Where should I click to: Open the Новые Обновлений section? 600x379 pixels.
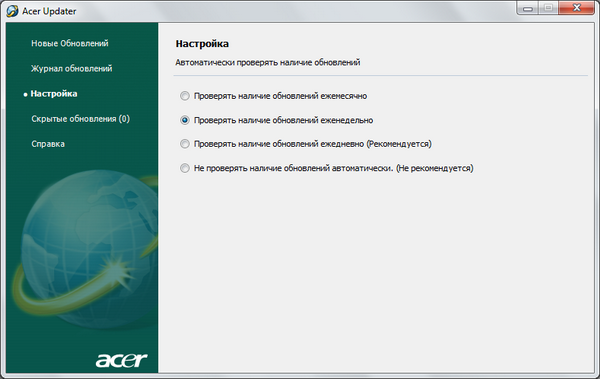coord(70,43)
